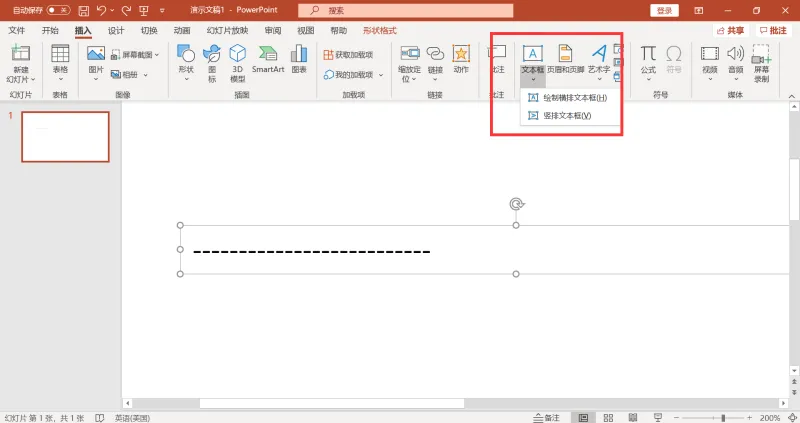Switch to the 切换 Transitions tab
The image size is (800, 423).
(149, 31)
